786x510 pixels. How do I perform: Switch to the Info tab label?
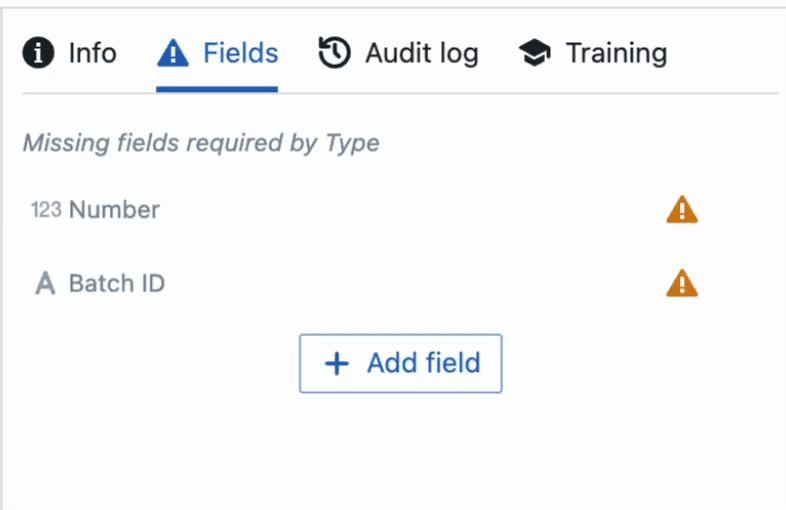coord(93,53)
